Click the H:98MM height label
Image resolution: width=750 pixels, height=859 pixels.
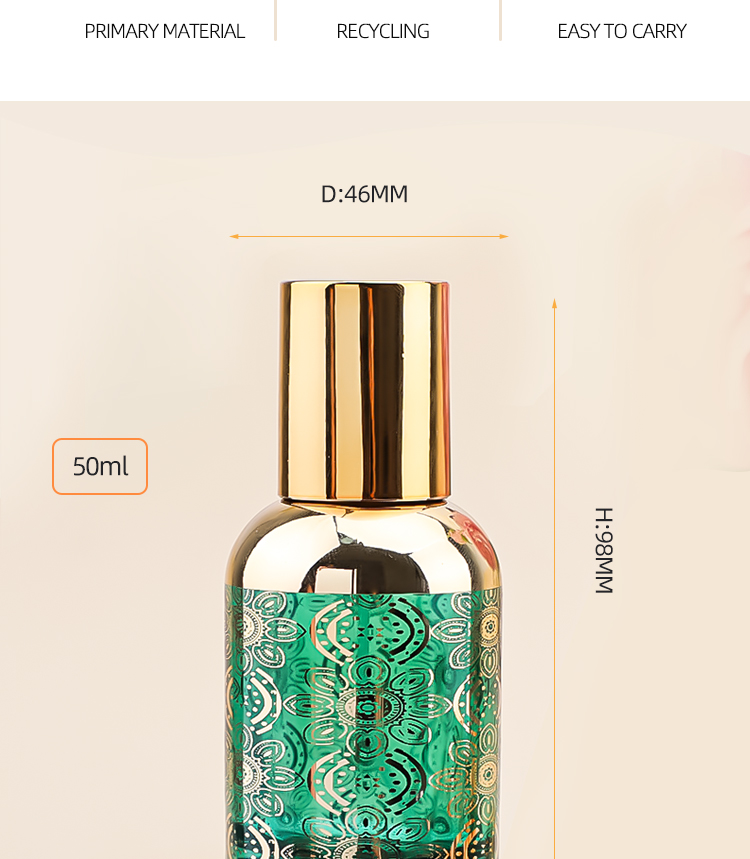coord(604,551)
